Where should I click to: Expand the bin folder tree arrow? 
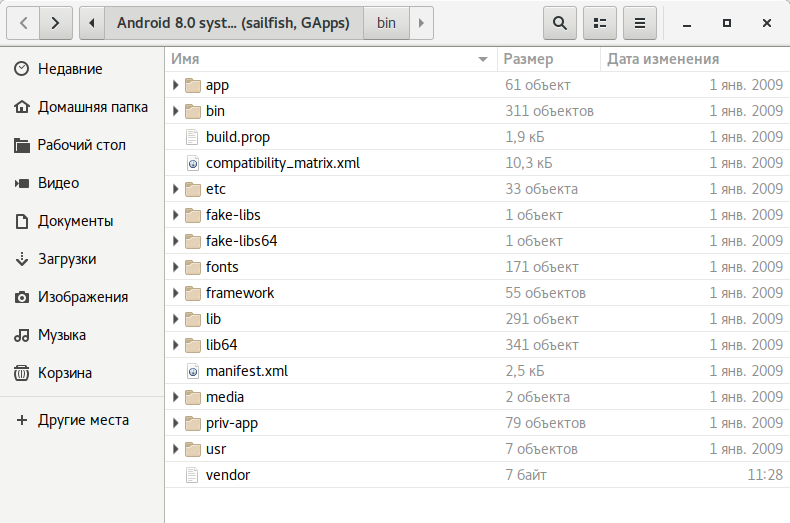pos(175,111)
